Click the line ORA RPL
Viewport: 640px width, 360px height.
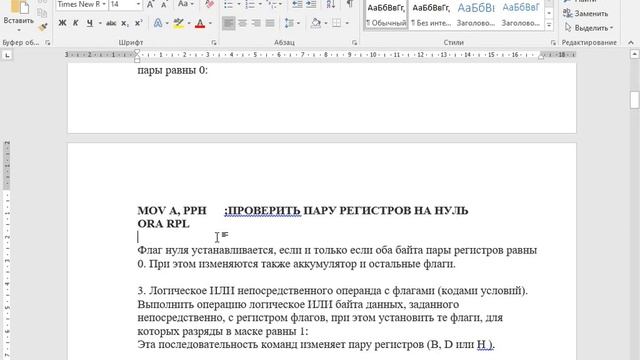(163, 224)
